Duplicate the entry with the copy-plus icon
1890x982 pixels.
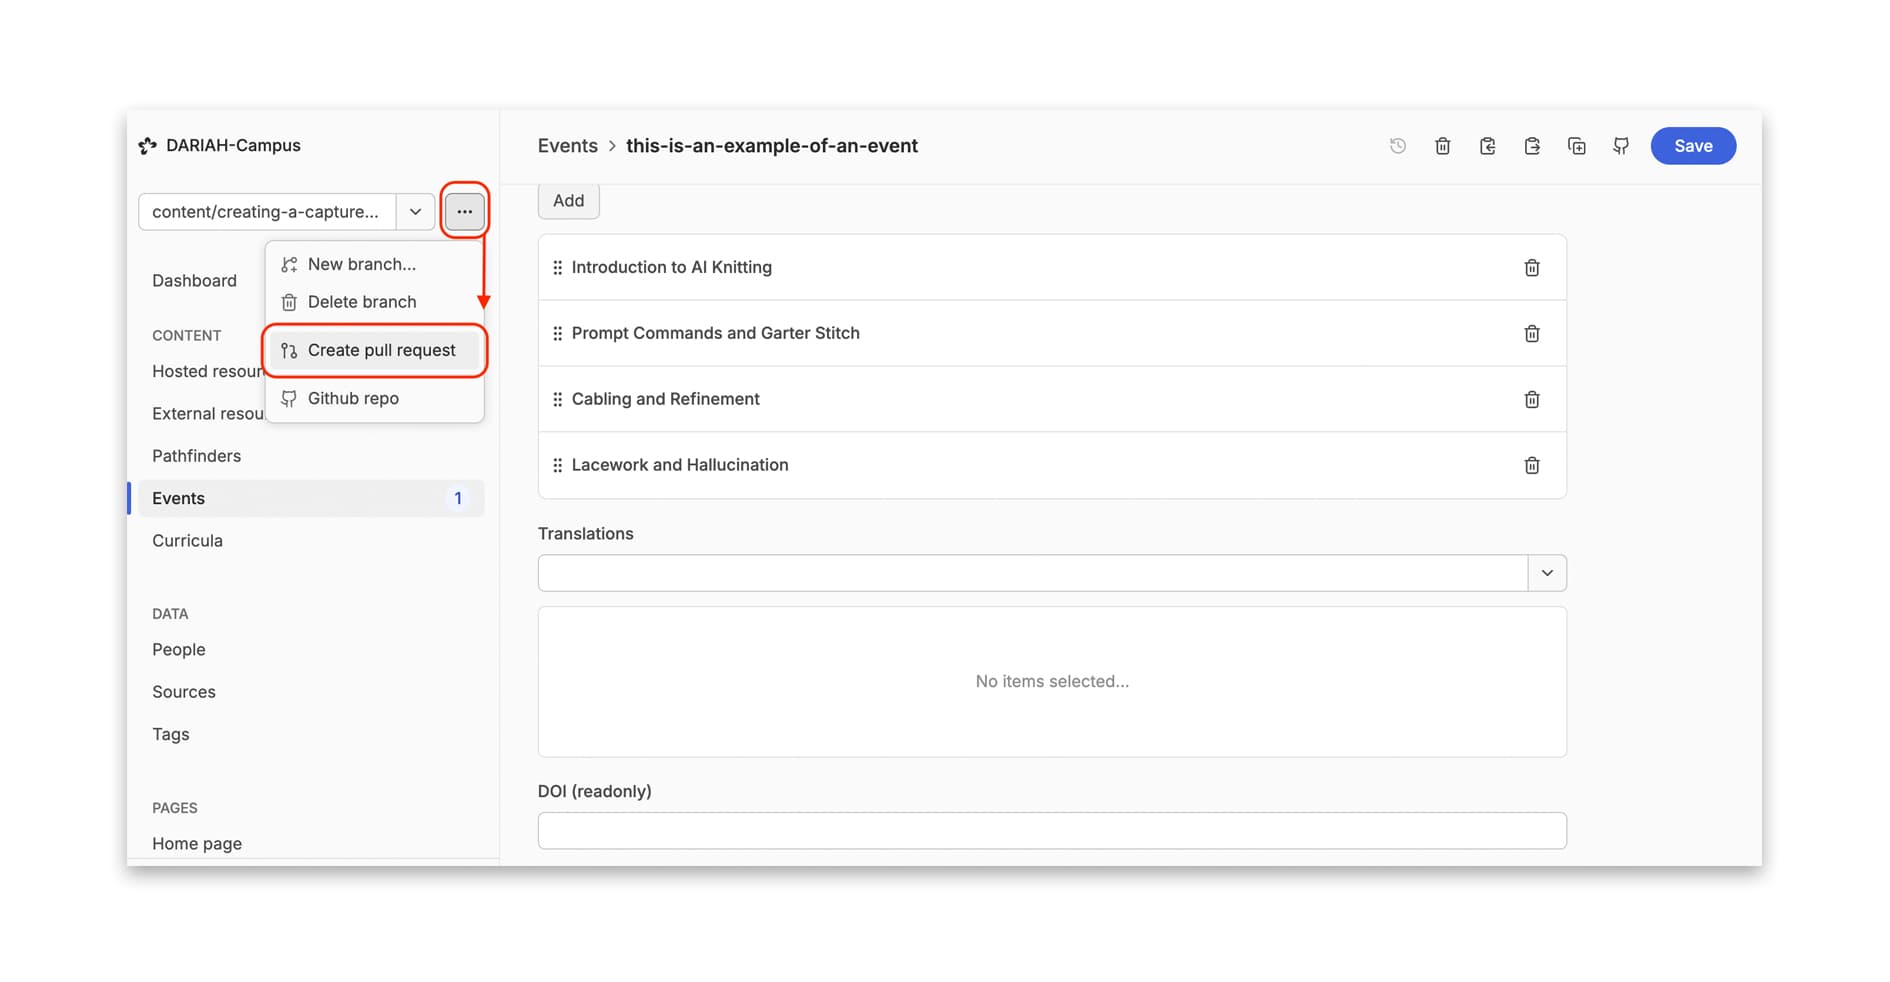coord(1576,146)
